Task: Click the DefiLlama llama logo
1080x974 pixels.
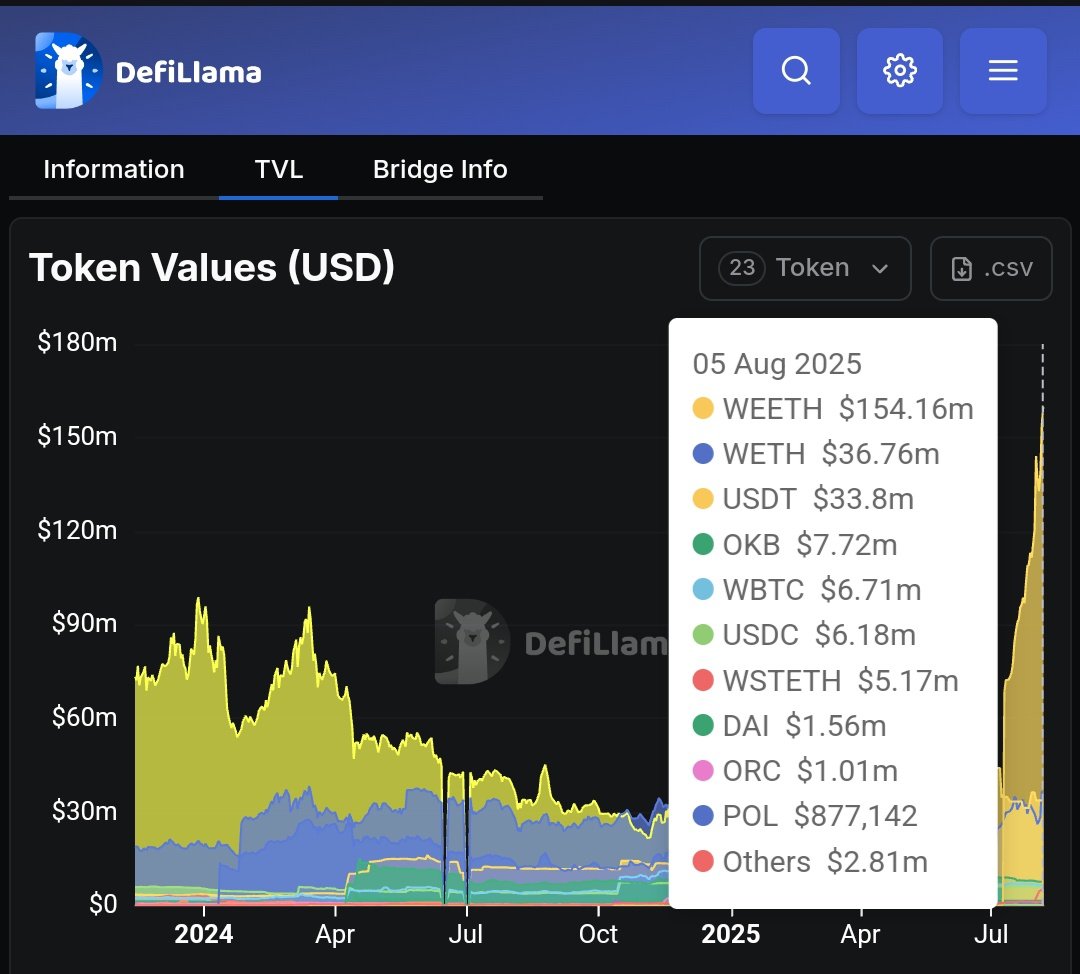Action: [x=68, y=71]
